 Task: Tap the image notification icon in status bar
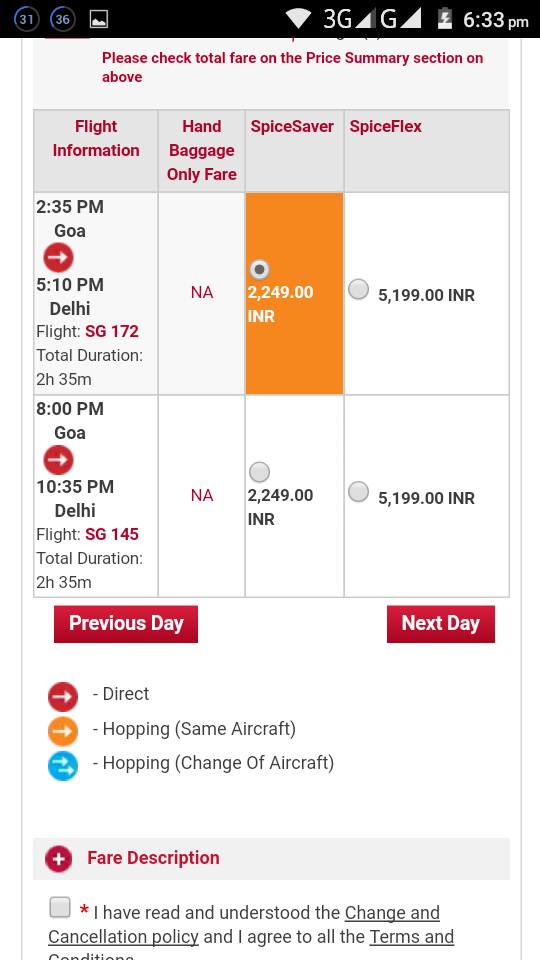(x=99, y=19)
